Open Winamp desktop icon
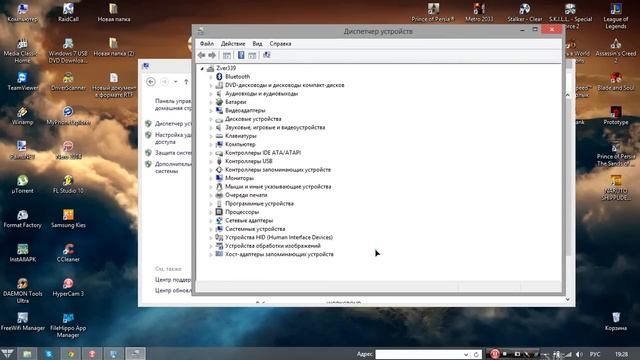 (22, 116)
